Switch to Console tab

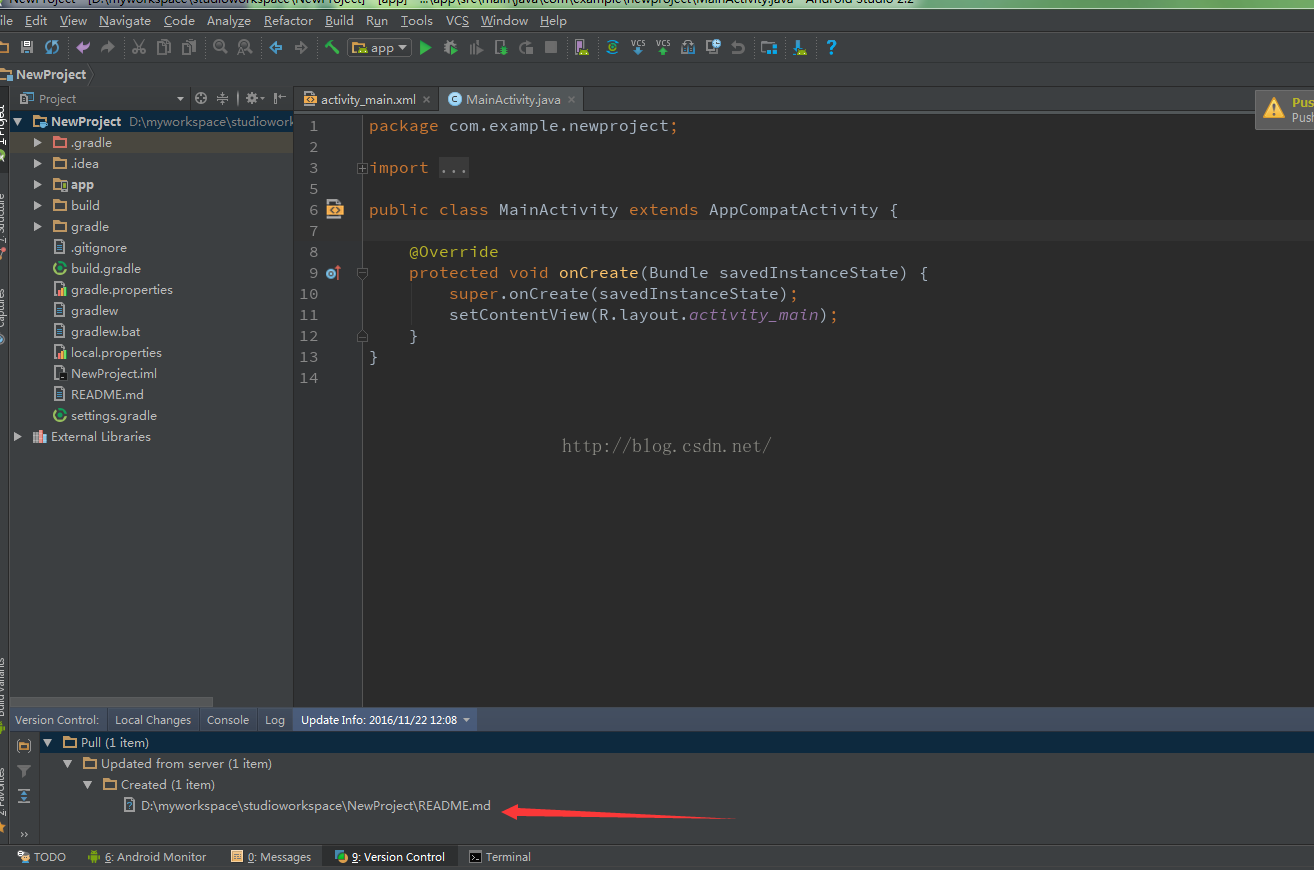click(x=228, y=720)
